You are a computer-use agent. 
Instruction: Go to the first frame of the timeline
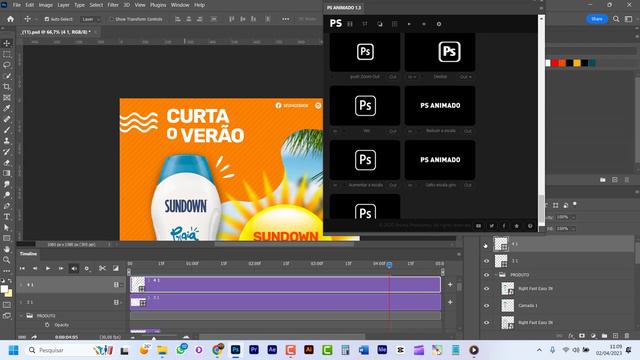[x=22, y=268]
